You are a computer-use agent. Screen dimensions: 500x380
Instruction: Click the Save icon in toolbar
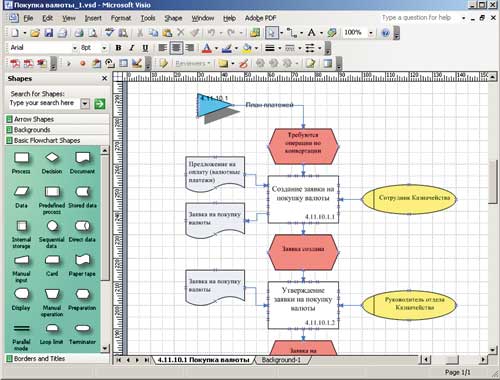point(49,33)
